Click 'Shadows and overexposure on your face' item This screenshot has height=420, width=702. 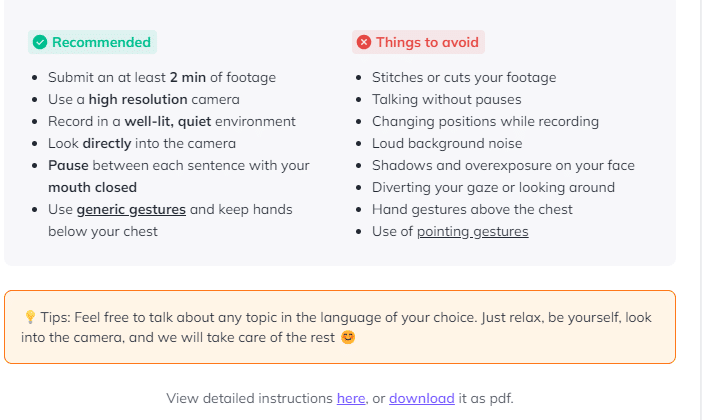(x=503, y=165)
